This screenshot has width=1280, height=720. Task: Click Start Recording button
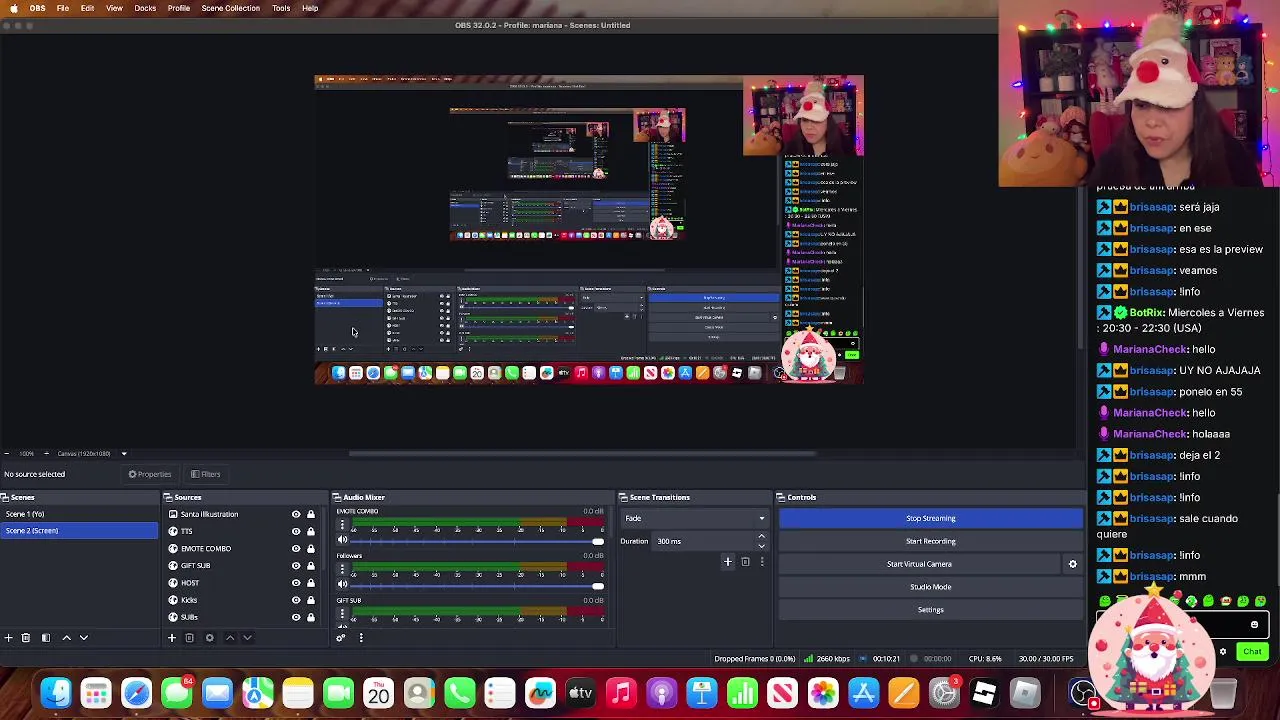[x=930, y=541]
